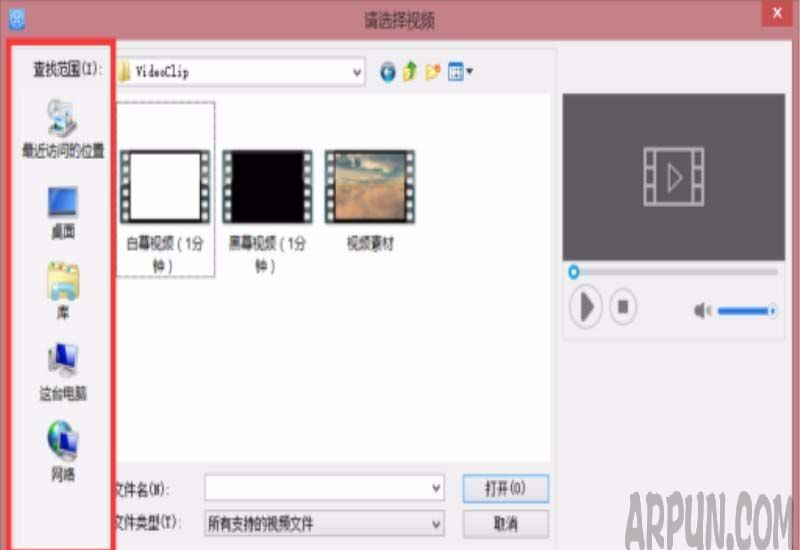The image size is (800, 550).
Task: Open This PC (这台电脑) location
Action: coord(62,361)
